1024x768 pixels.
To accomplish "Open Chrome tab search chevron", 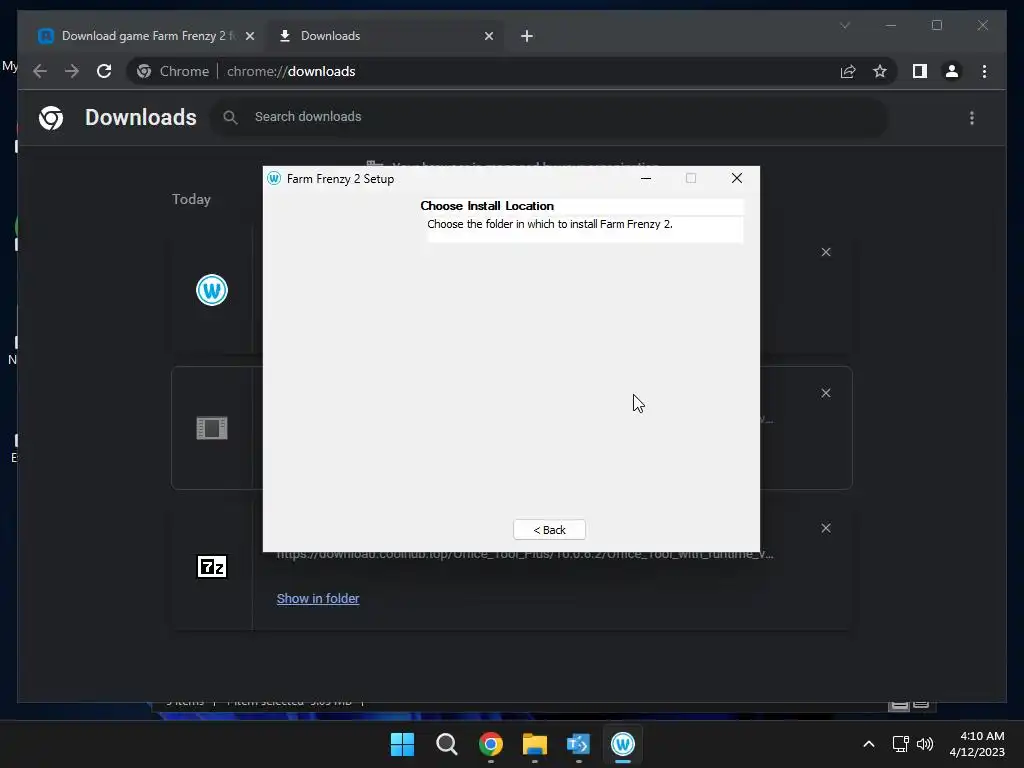I will (x=844, y=25).
